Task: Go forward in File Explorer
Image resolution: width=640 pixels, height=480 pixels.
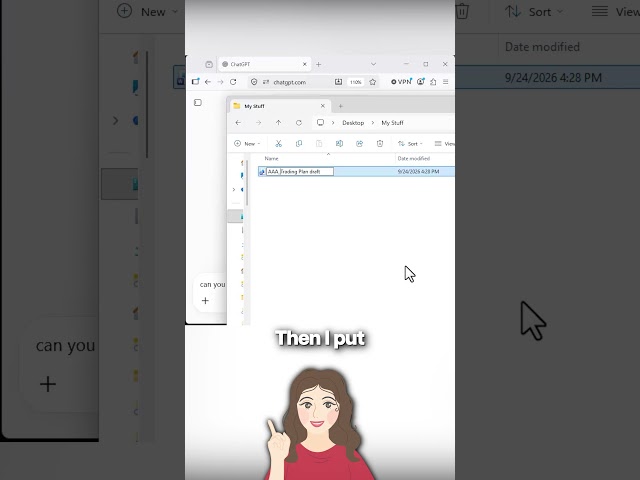Action: pyautogui.click(x=258, y=123)
